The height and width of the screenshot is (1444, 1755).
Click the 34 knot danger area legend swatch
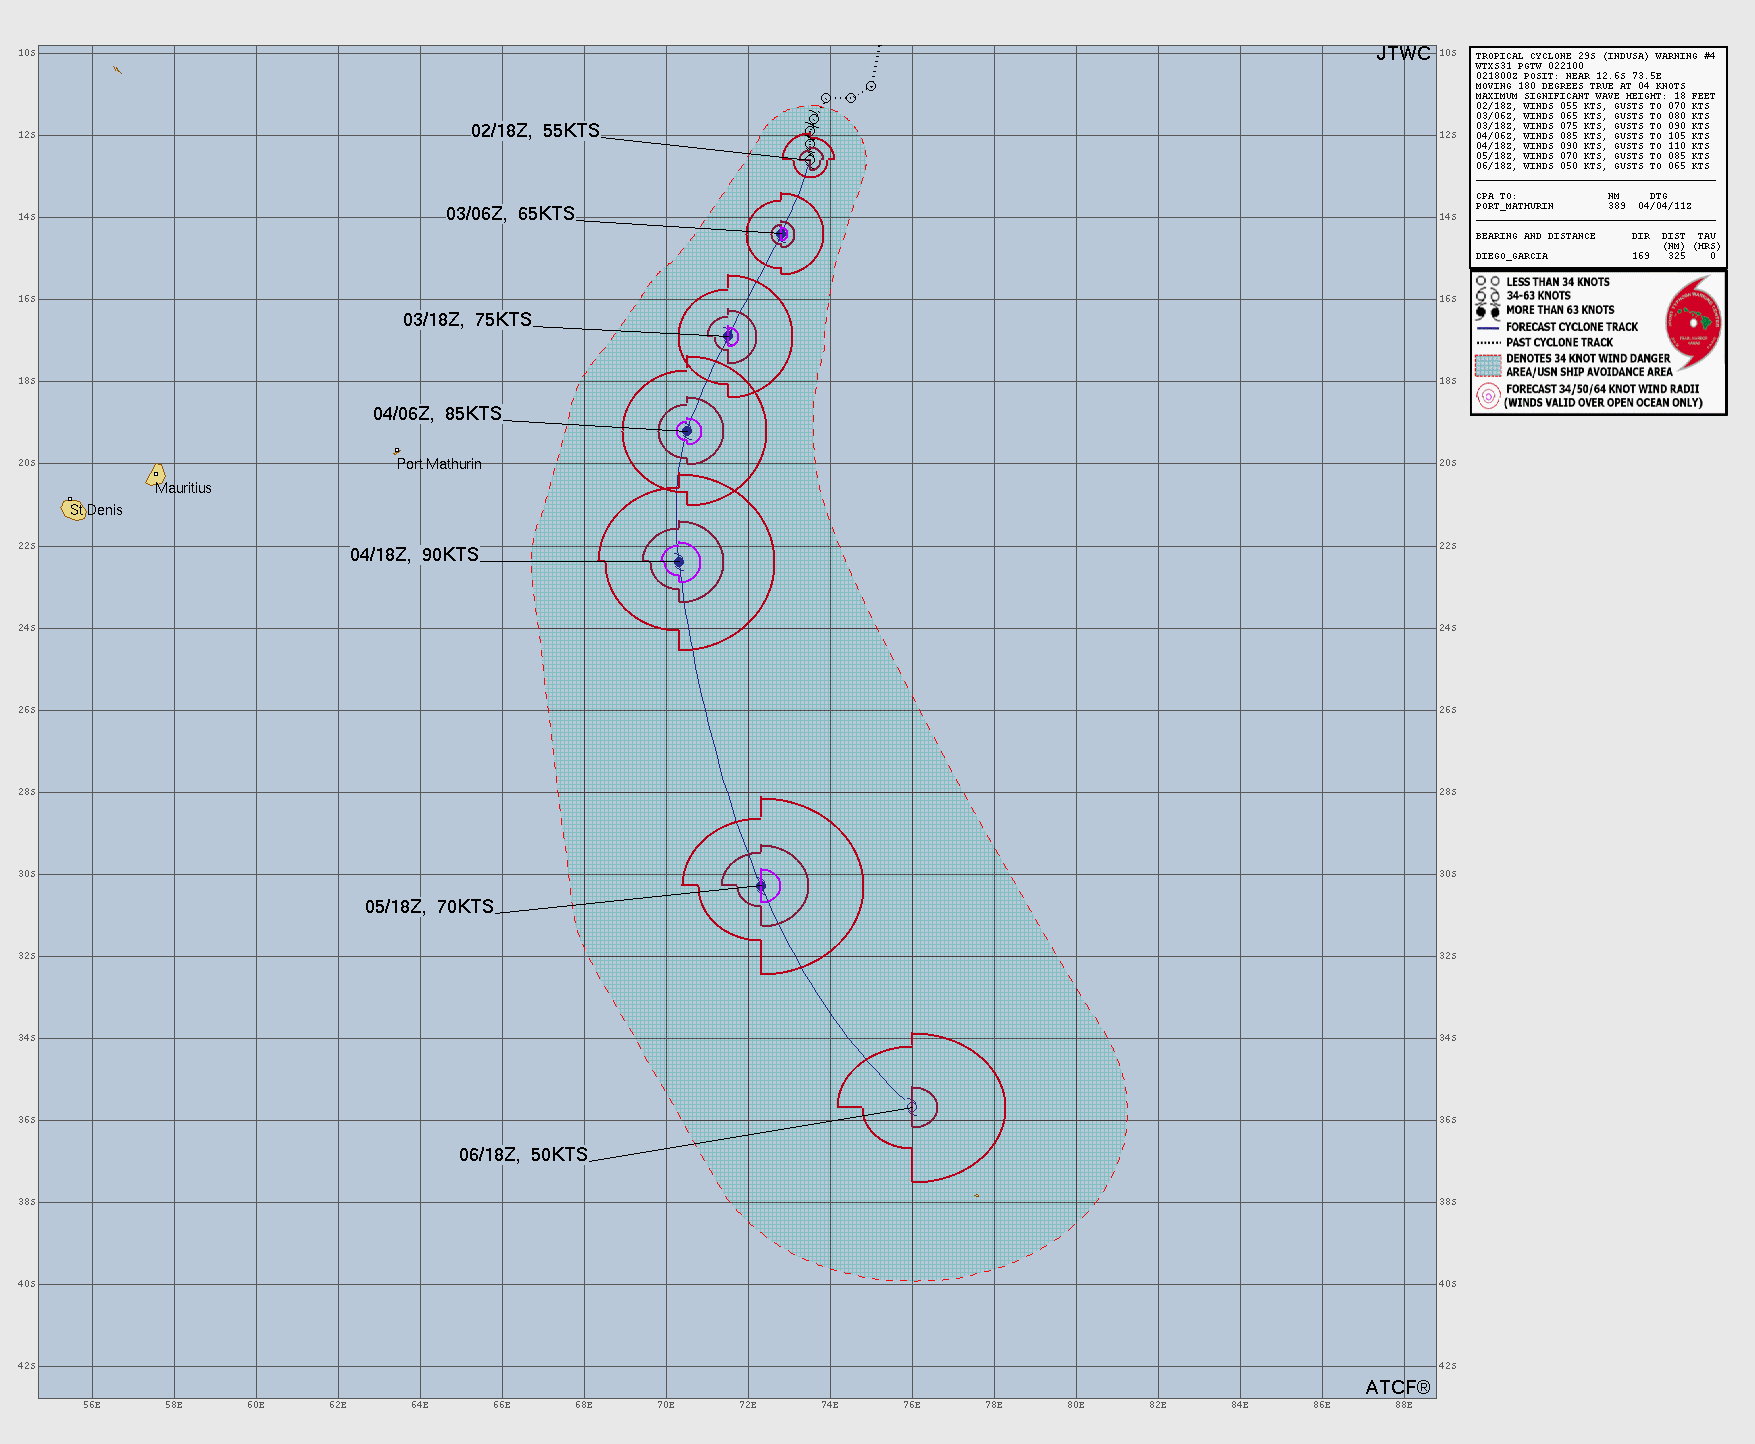pyautogui.click(x=1488, y=365)
